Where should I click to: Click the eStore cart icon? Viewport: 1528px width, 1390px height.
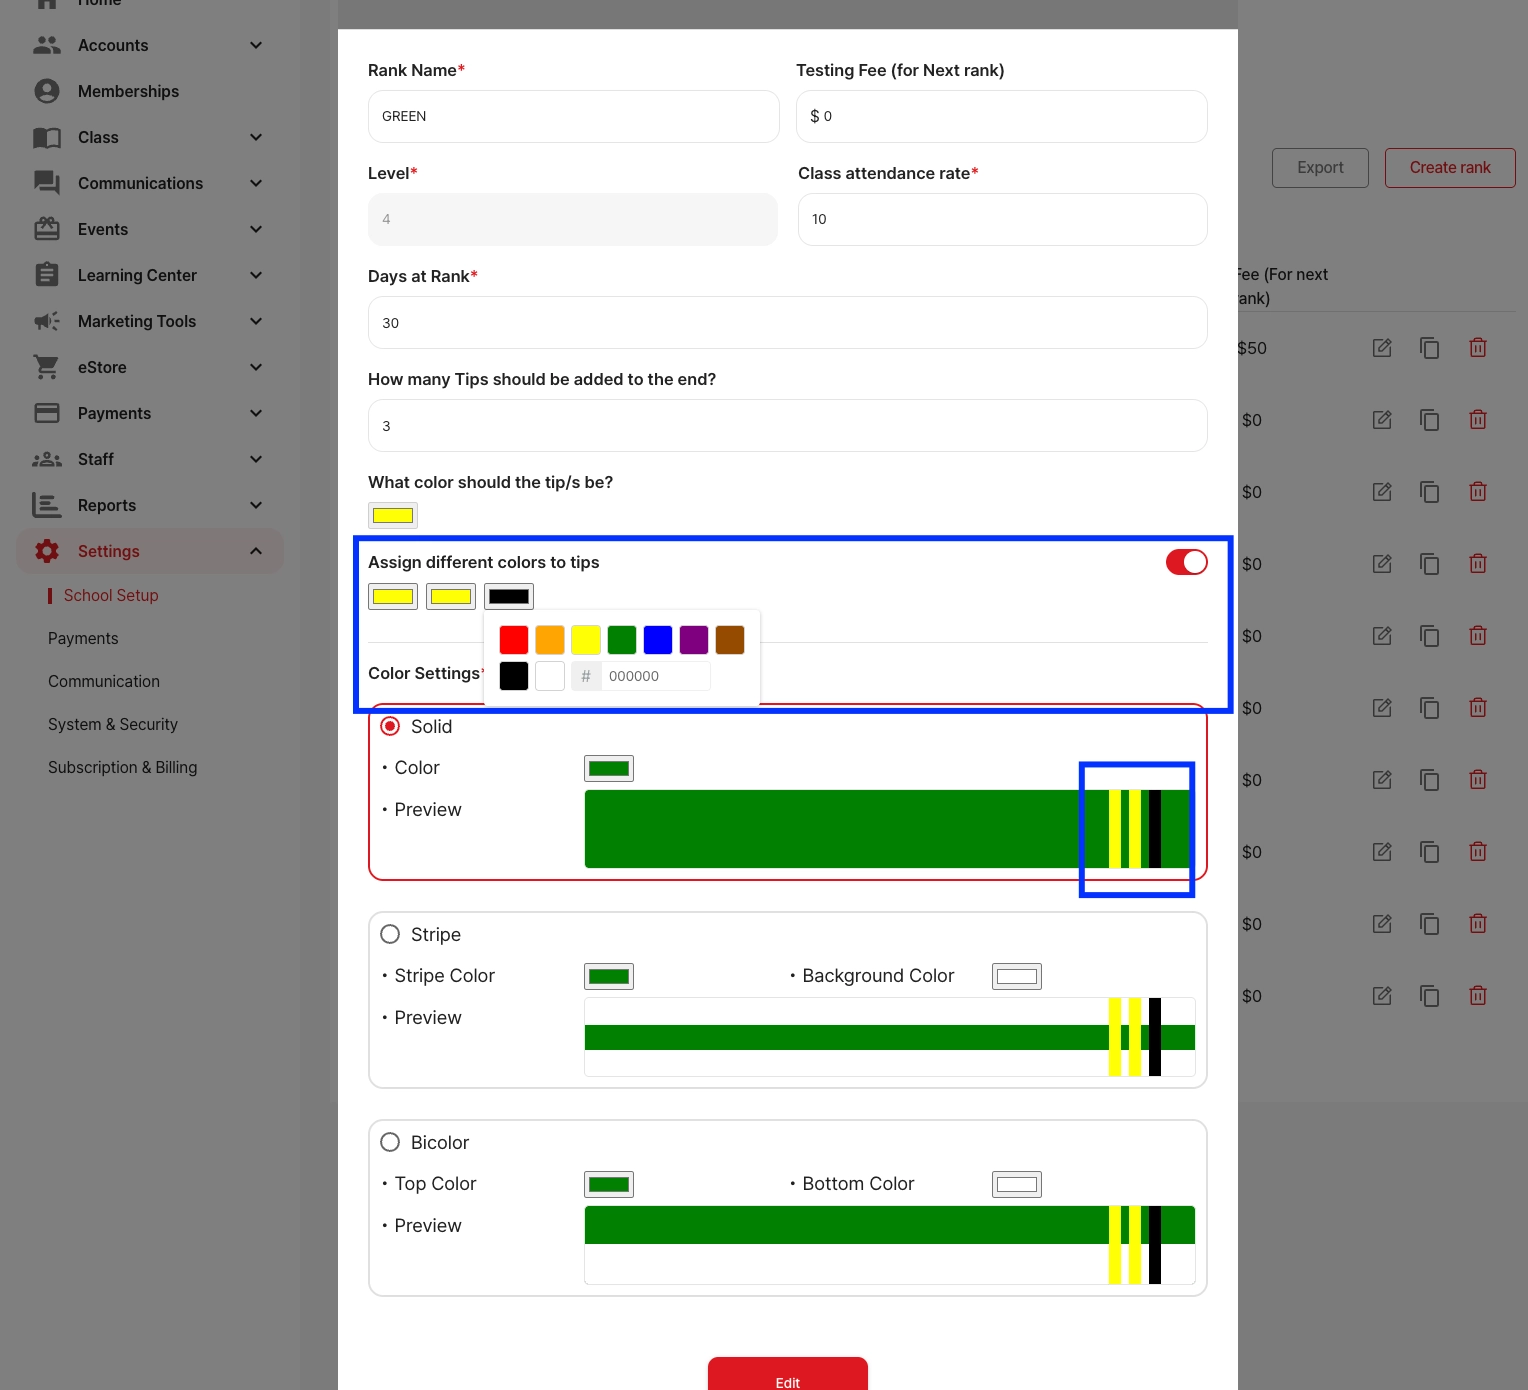(46, 367)
